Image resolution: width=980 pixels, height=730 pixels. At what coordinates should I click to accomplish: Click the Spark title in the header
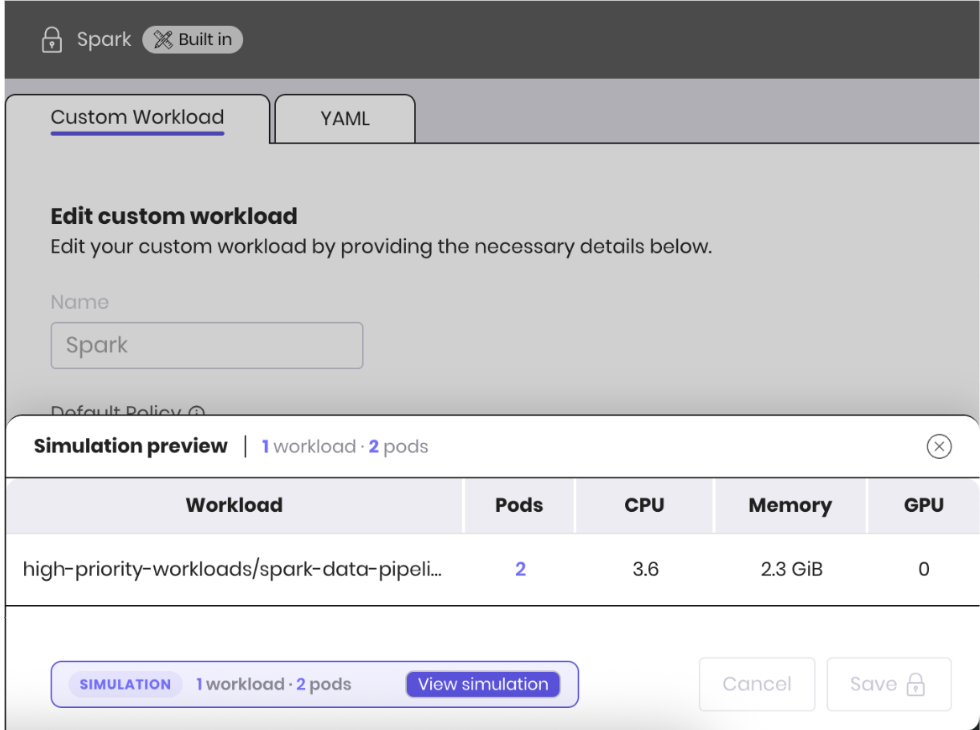(x=104, y=39)
